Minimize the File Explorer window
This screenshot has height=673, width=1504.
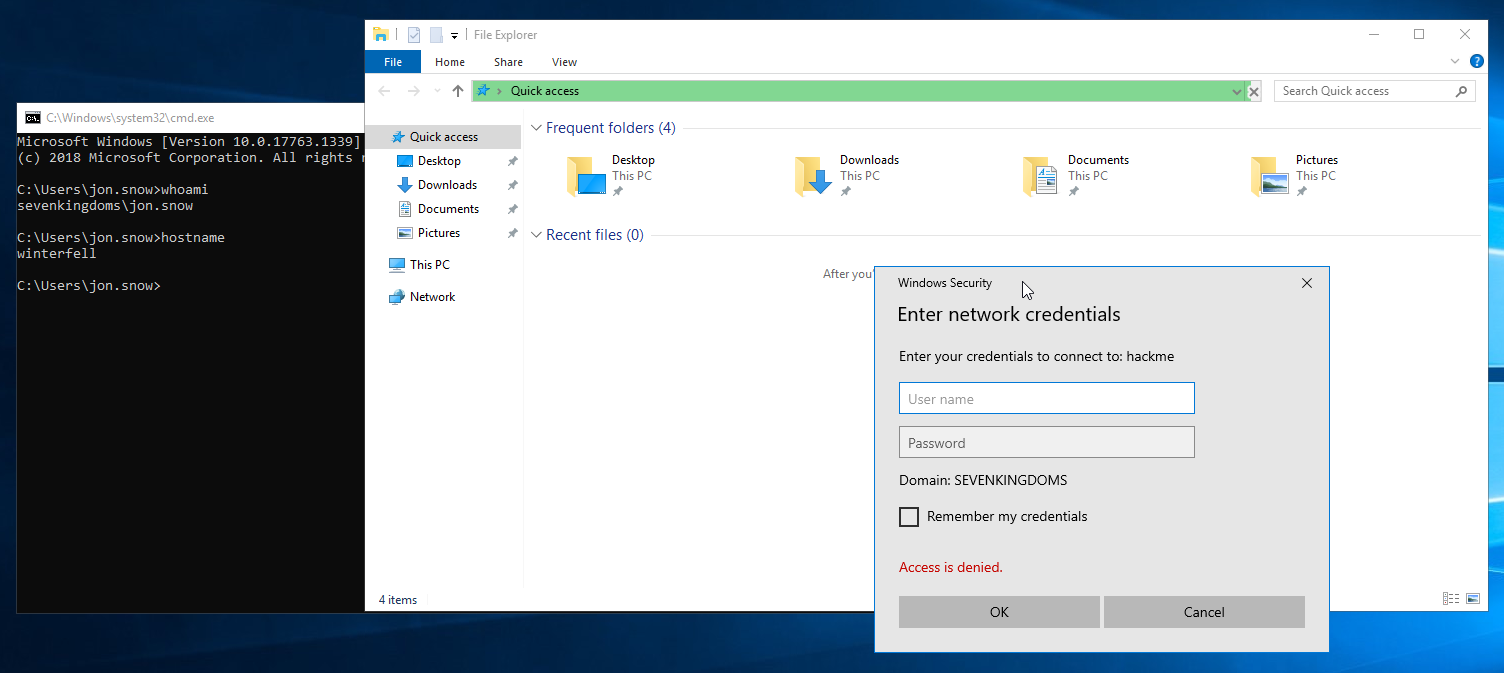(x=1373, y=34)
